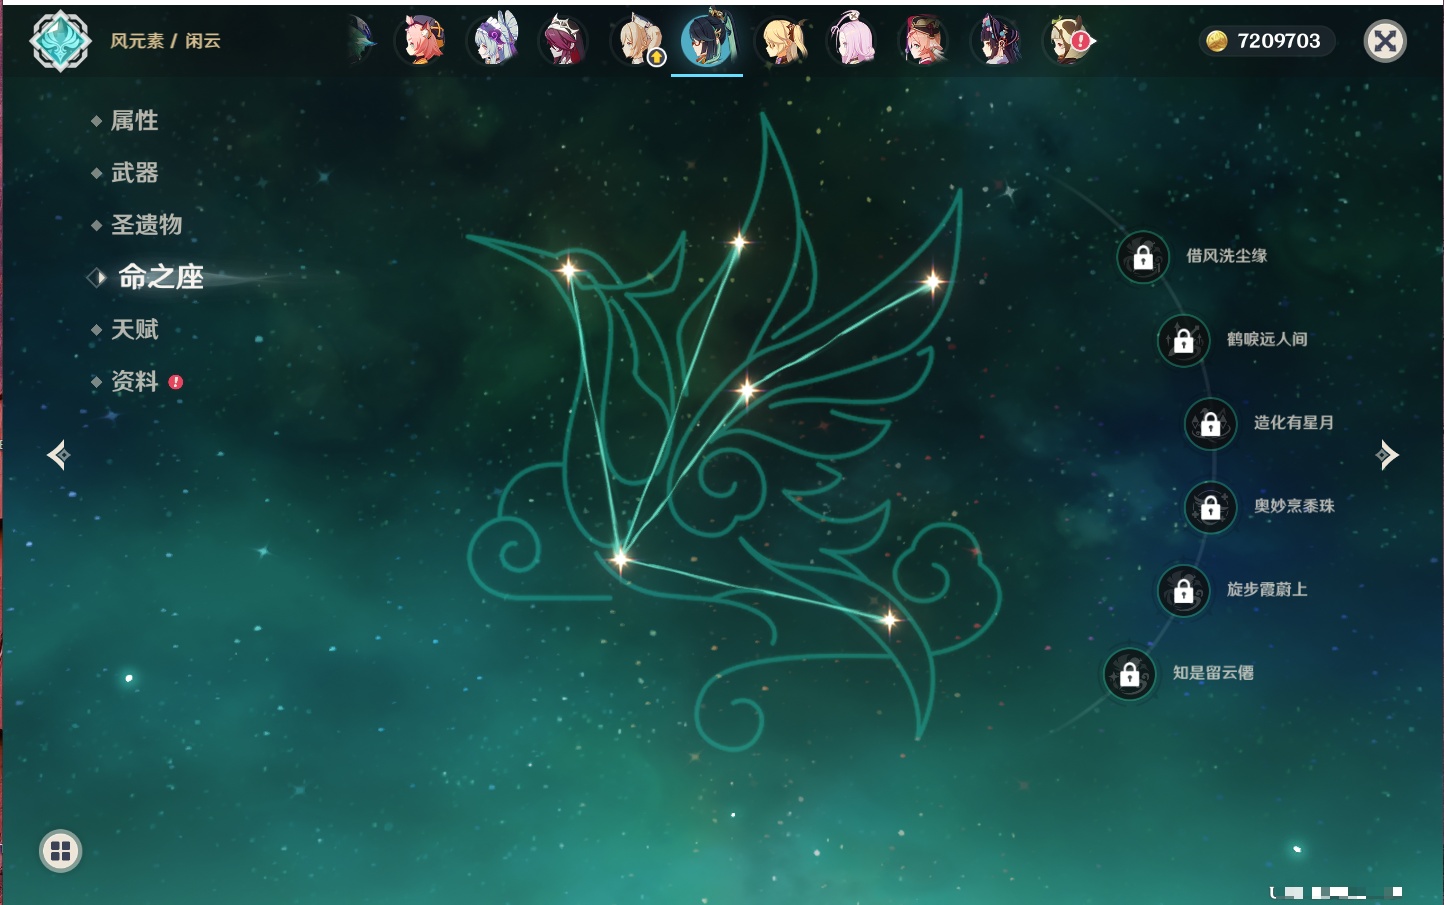The height and width of the screenshot is (905, 1444).
Task: Select the pink-haired cat-eared character portrait
Action: click(421, 41)
